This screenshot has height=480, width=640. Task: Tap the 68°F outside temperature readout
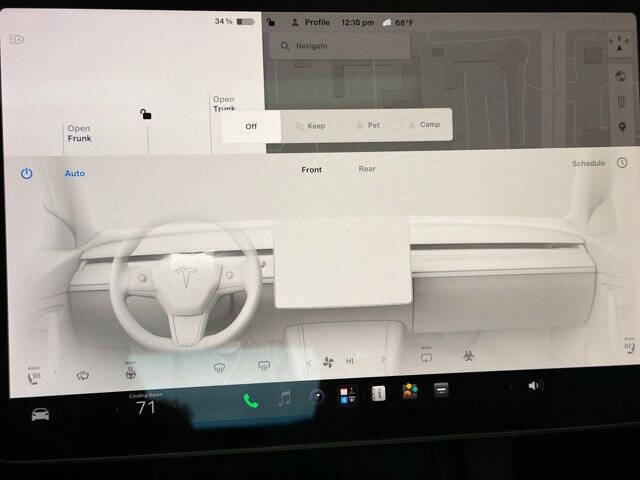point(398,23)
